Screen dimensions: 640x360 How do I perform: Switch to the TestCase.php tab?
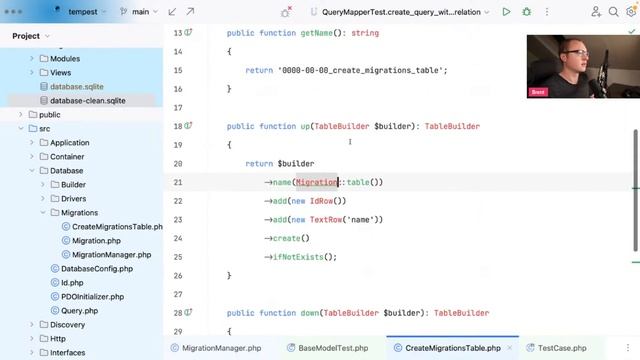tap(556, 348)
